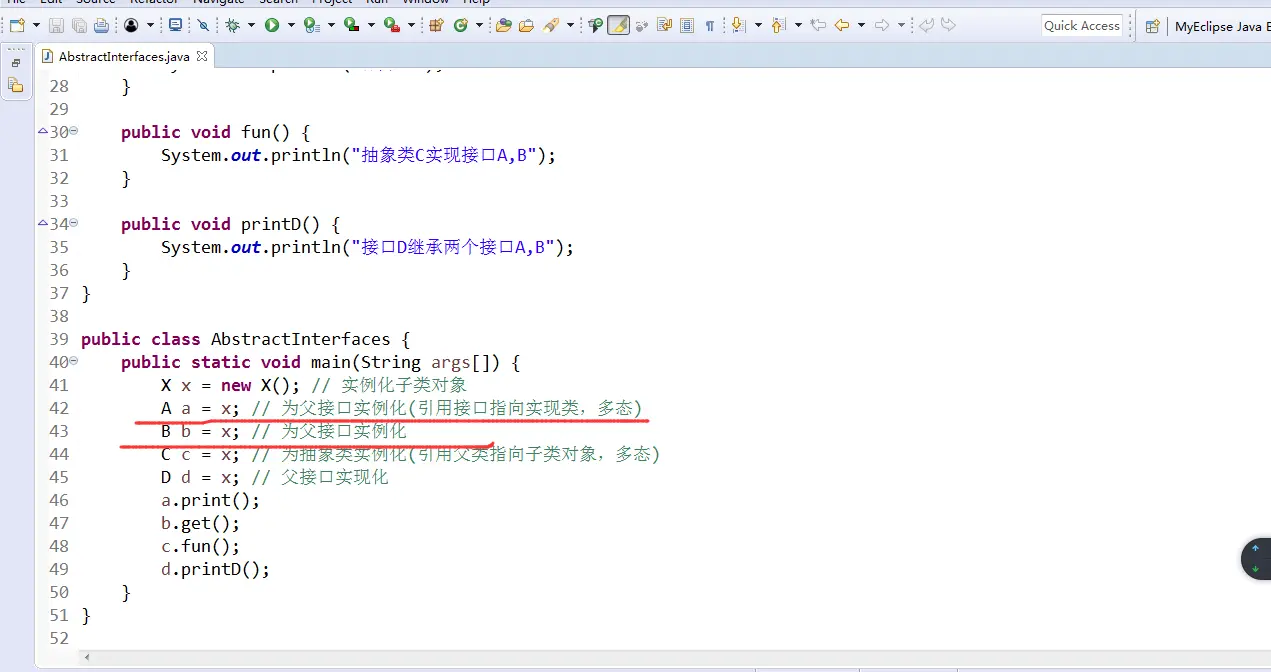Click the blue monitor icon in toolbar
Image resolution: width=1271 pixels, height=672 pixels.
coord(175,25)
